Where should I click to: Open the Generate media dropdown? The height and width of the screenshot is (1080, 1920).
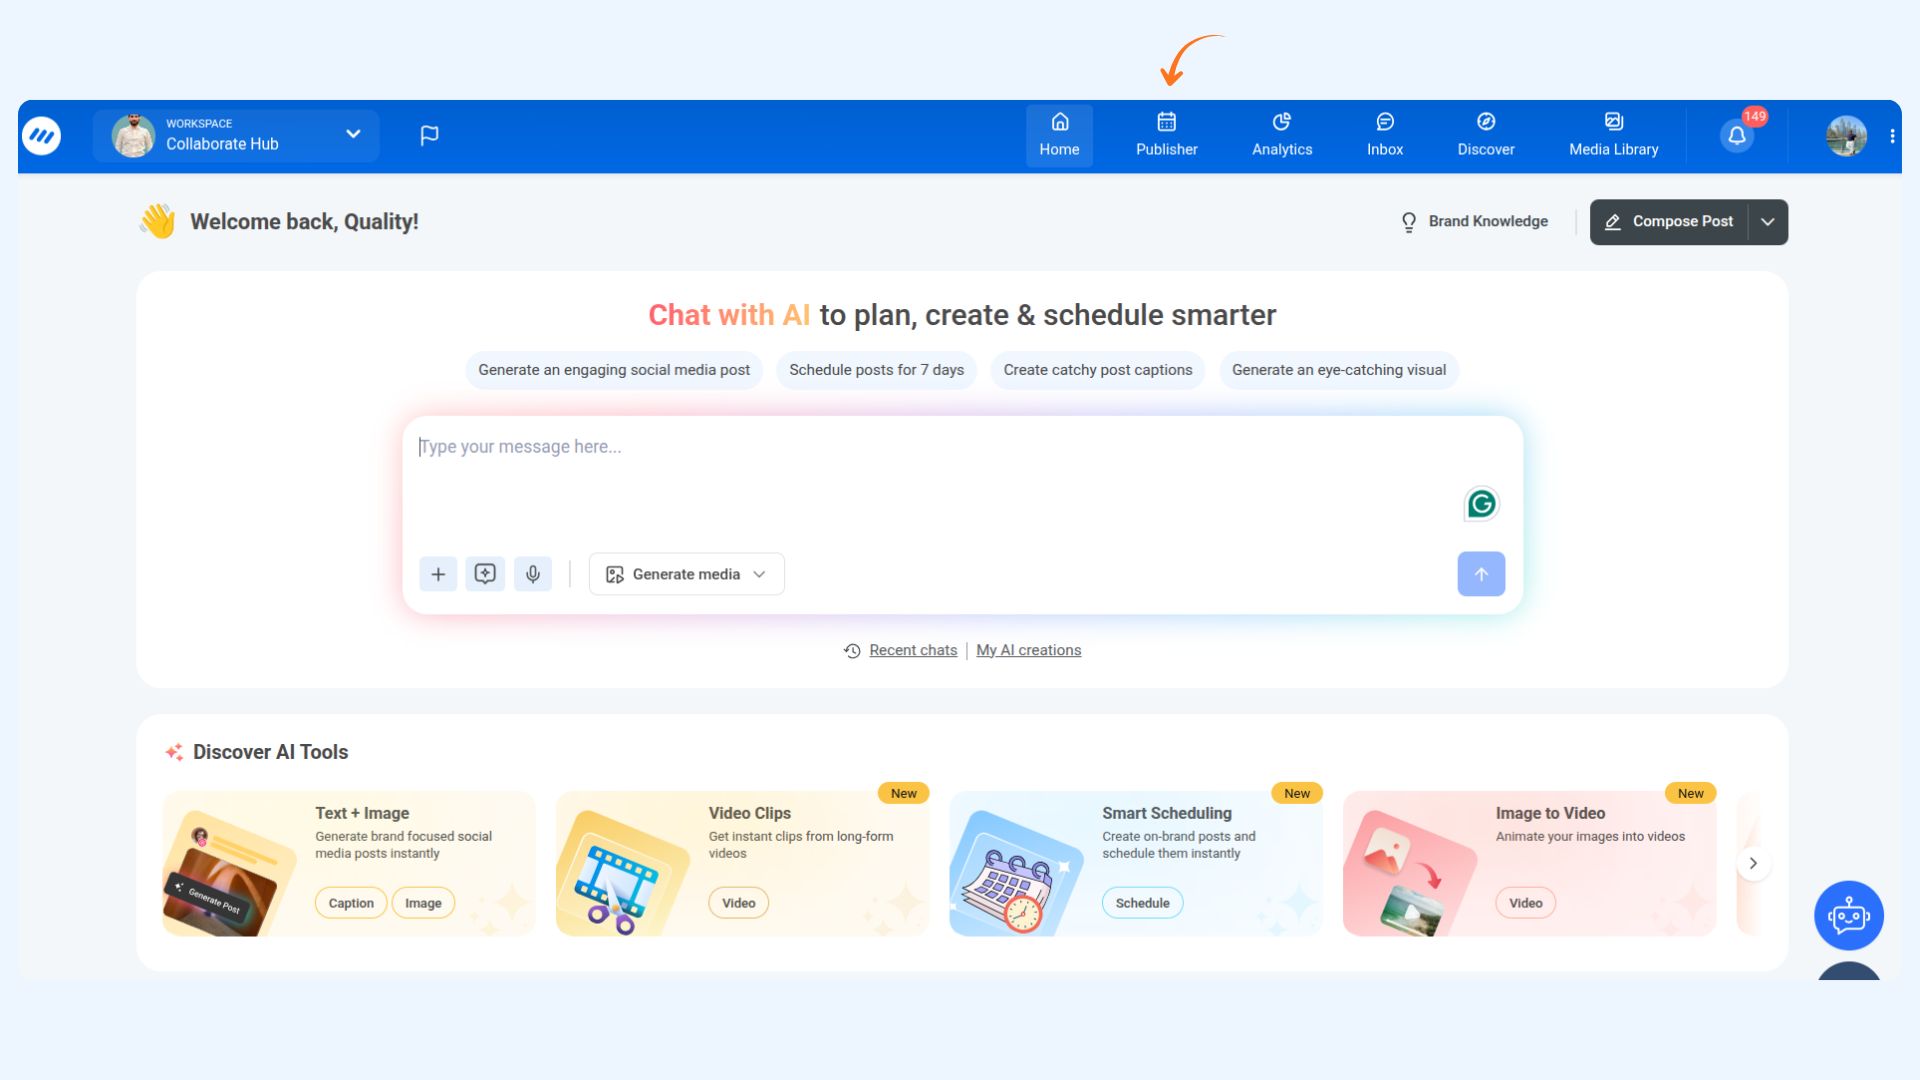[x=686, y=574]
